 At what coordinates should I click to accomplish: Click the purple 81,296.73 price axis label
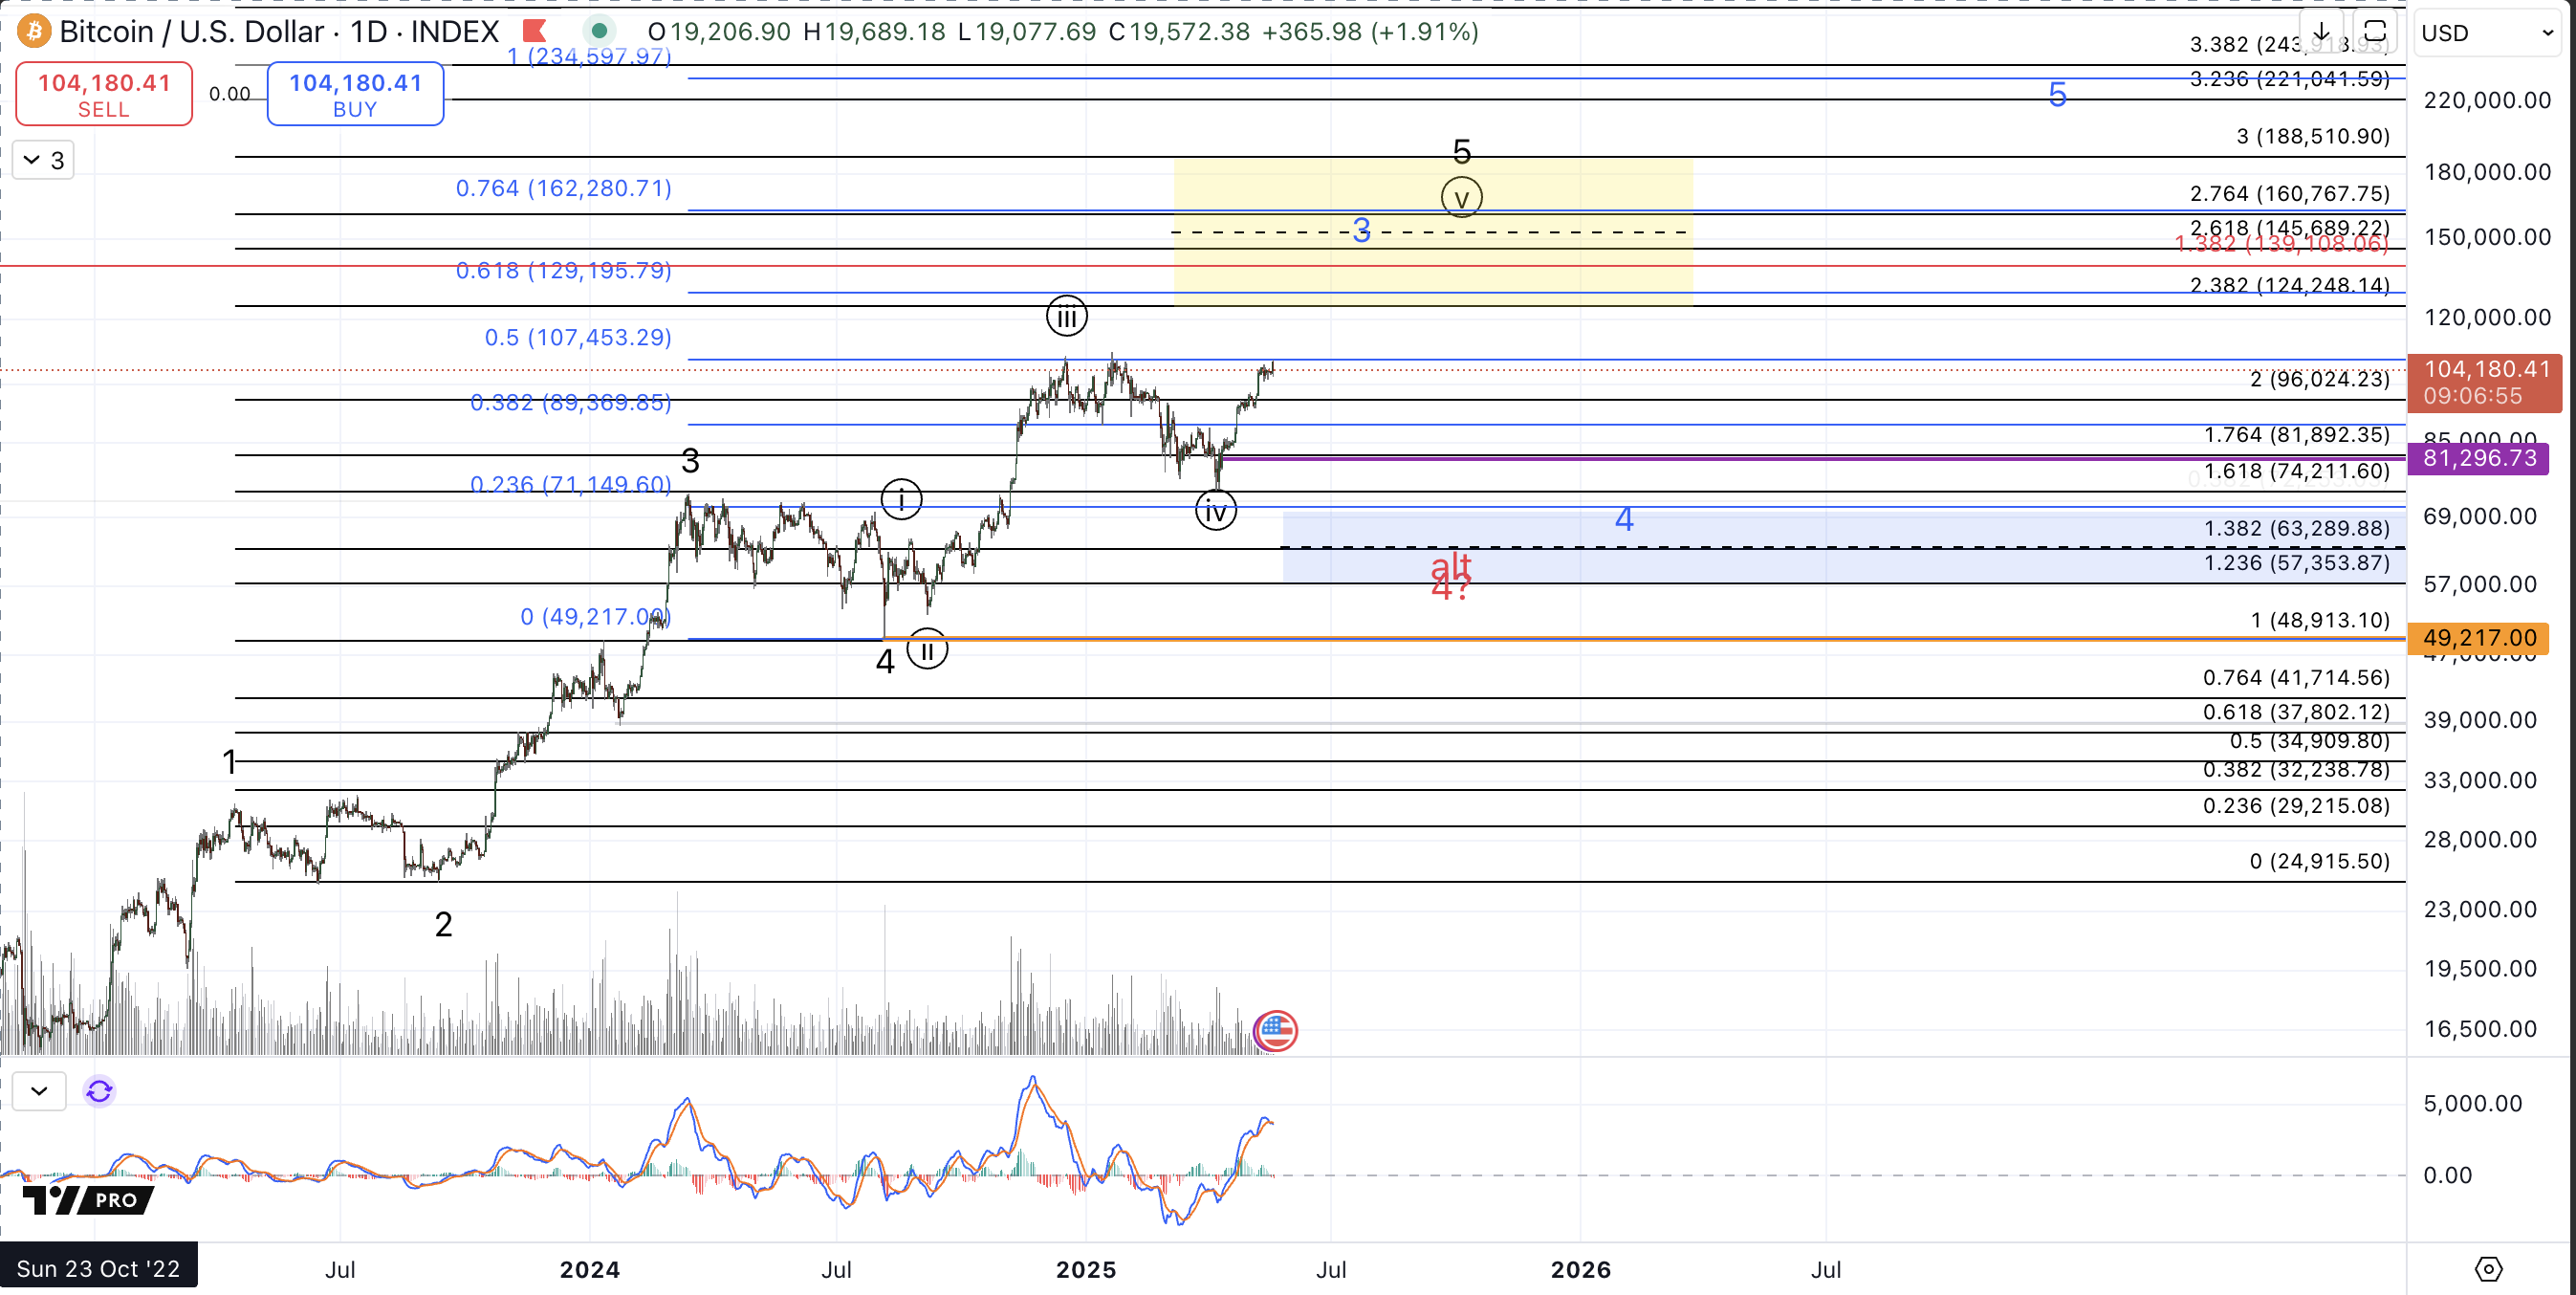[x=2479, y=458]
